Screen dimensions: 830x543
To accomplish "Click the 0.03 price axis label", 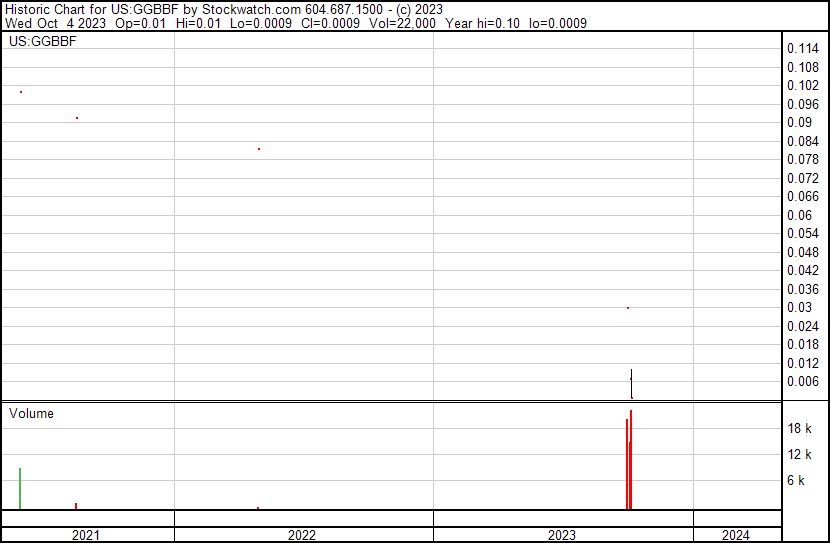I will (799, 307).
